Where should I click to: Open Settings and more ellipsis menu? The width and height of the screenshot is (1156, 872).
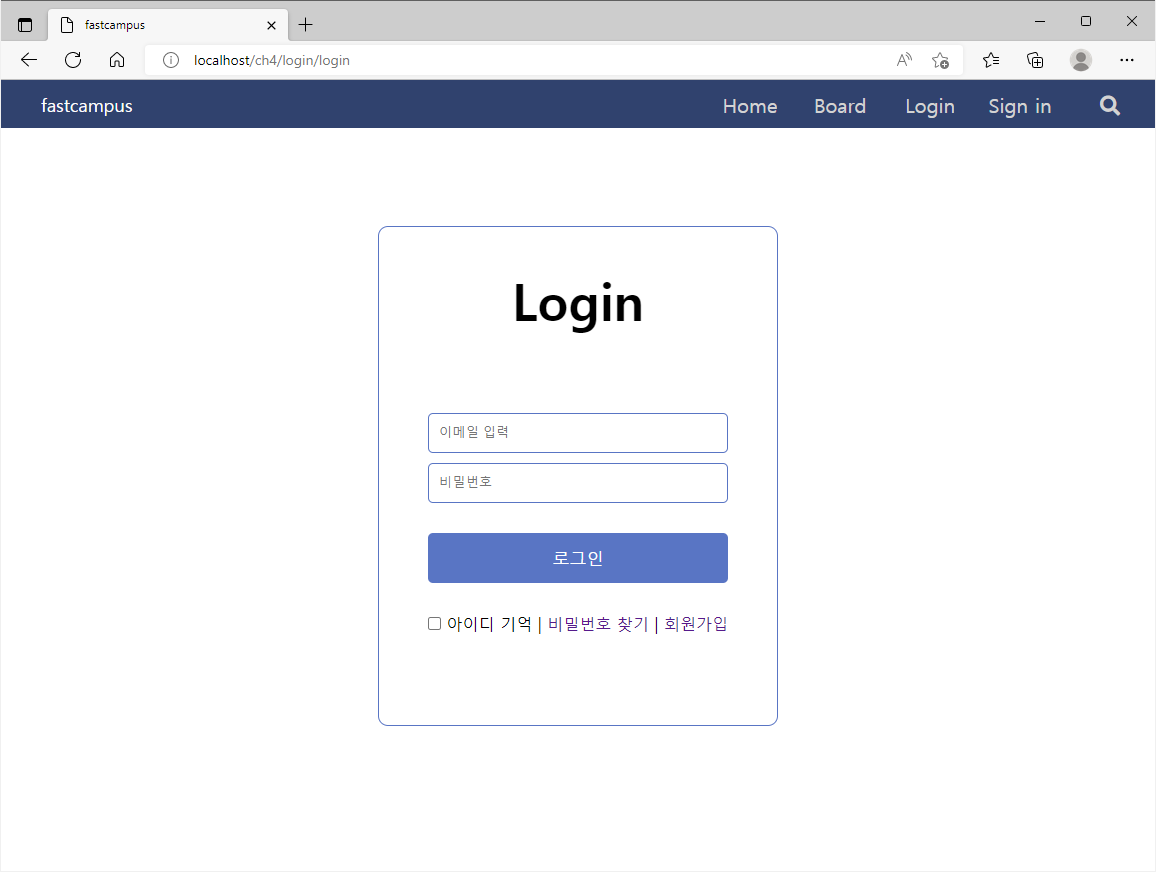click(1127, 60)
